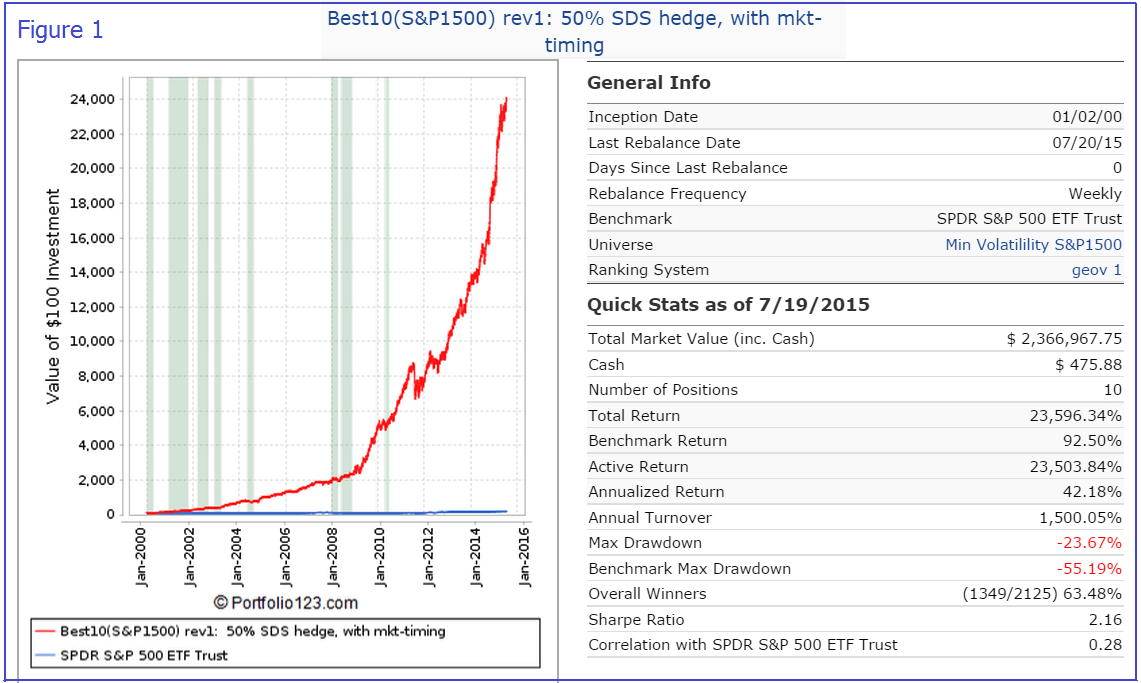Click the Overall Winners value (1349/2125) 63.48%
1141x683 pixels.
pos(1042,594)
